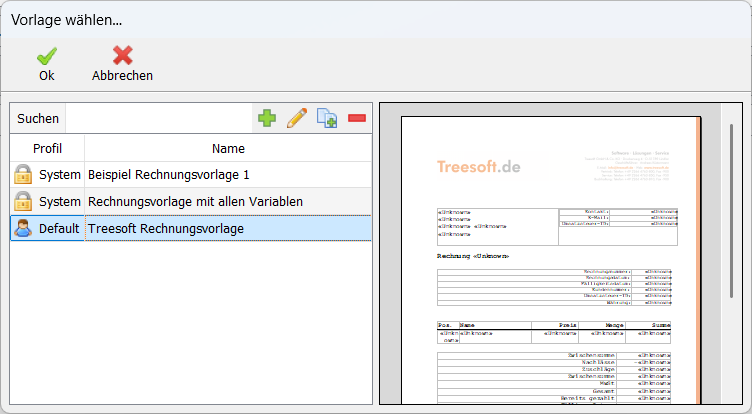The image size is (752, 414).
Task: Add a new template with green plus icon
Action: 267,118
